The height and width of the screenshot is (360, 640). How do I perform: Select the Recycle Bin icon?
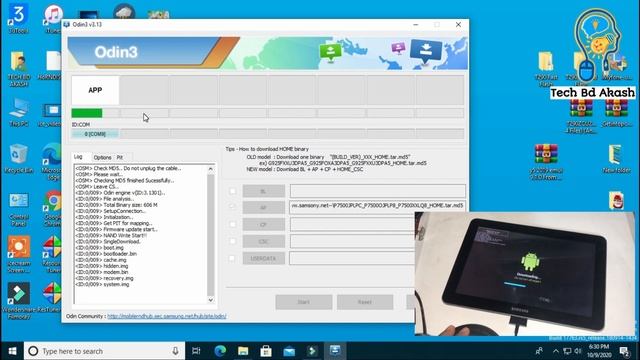click(x=18, y=158)
